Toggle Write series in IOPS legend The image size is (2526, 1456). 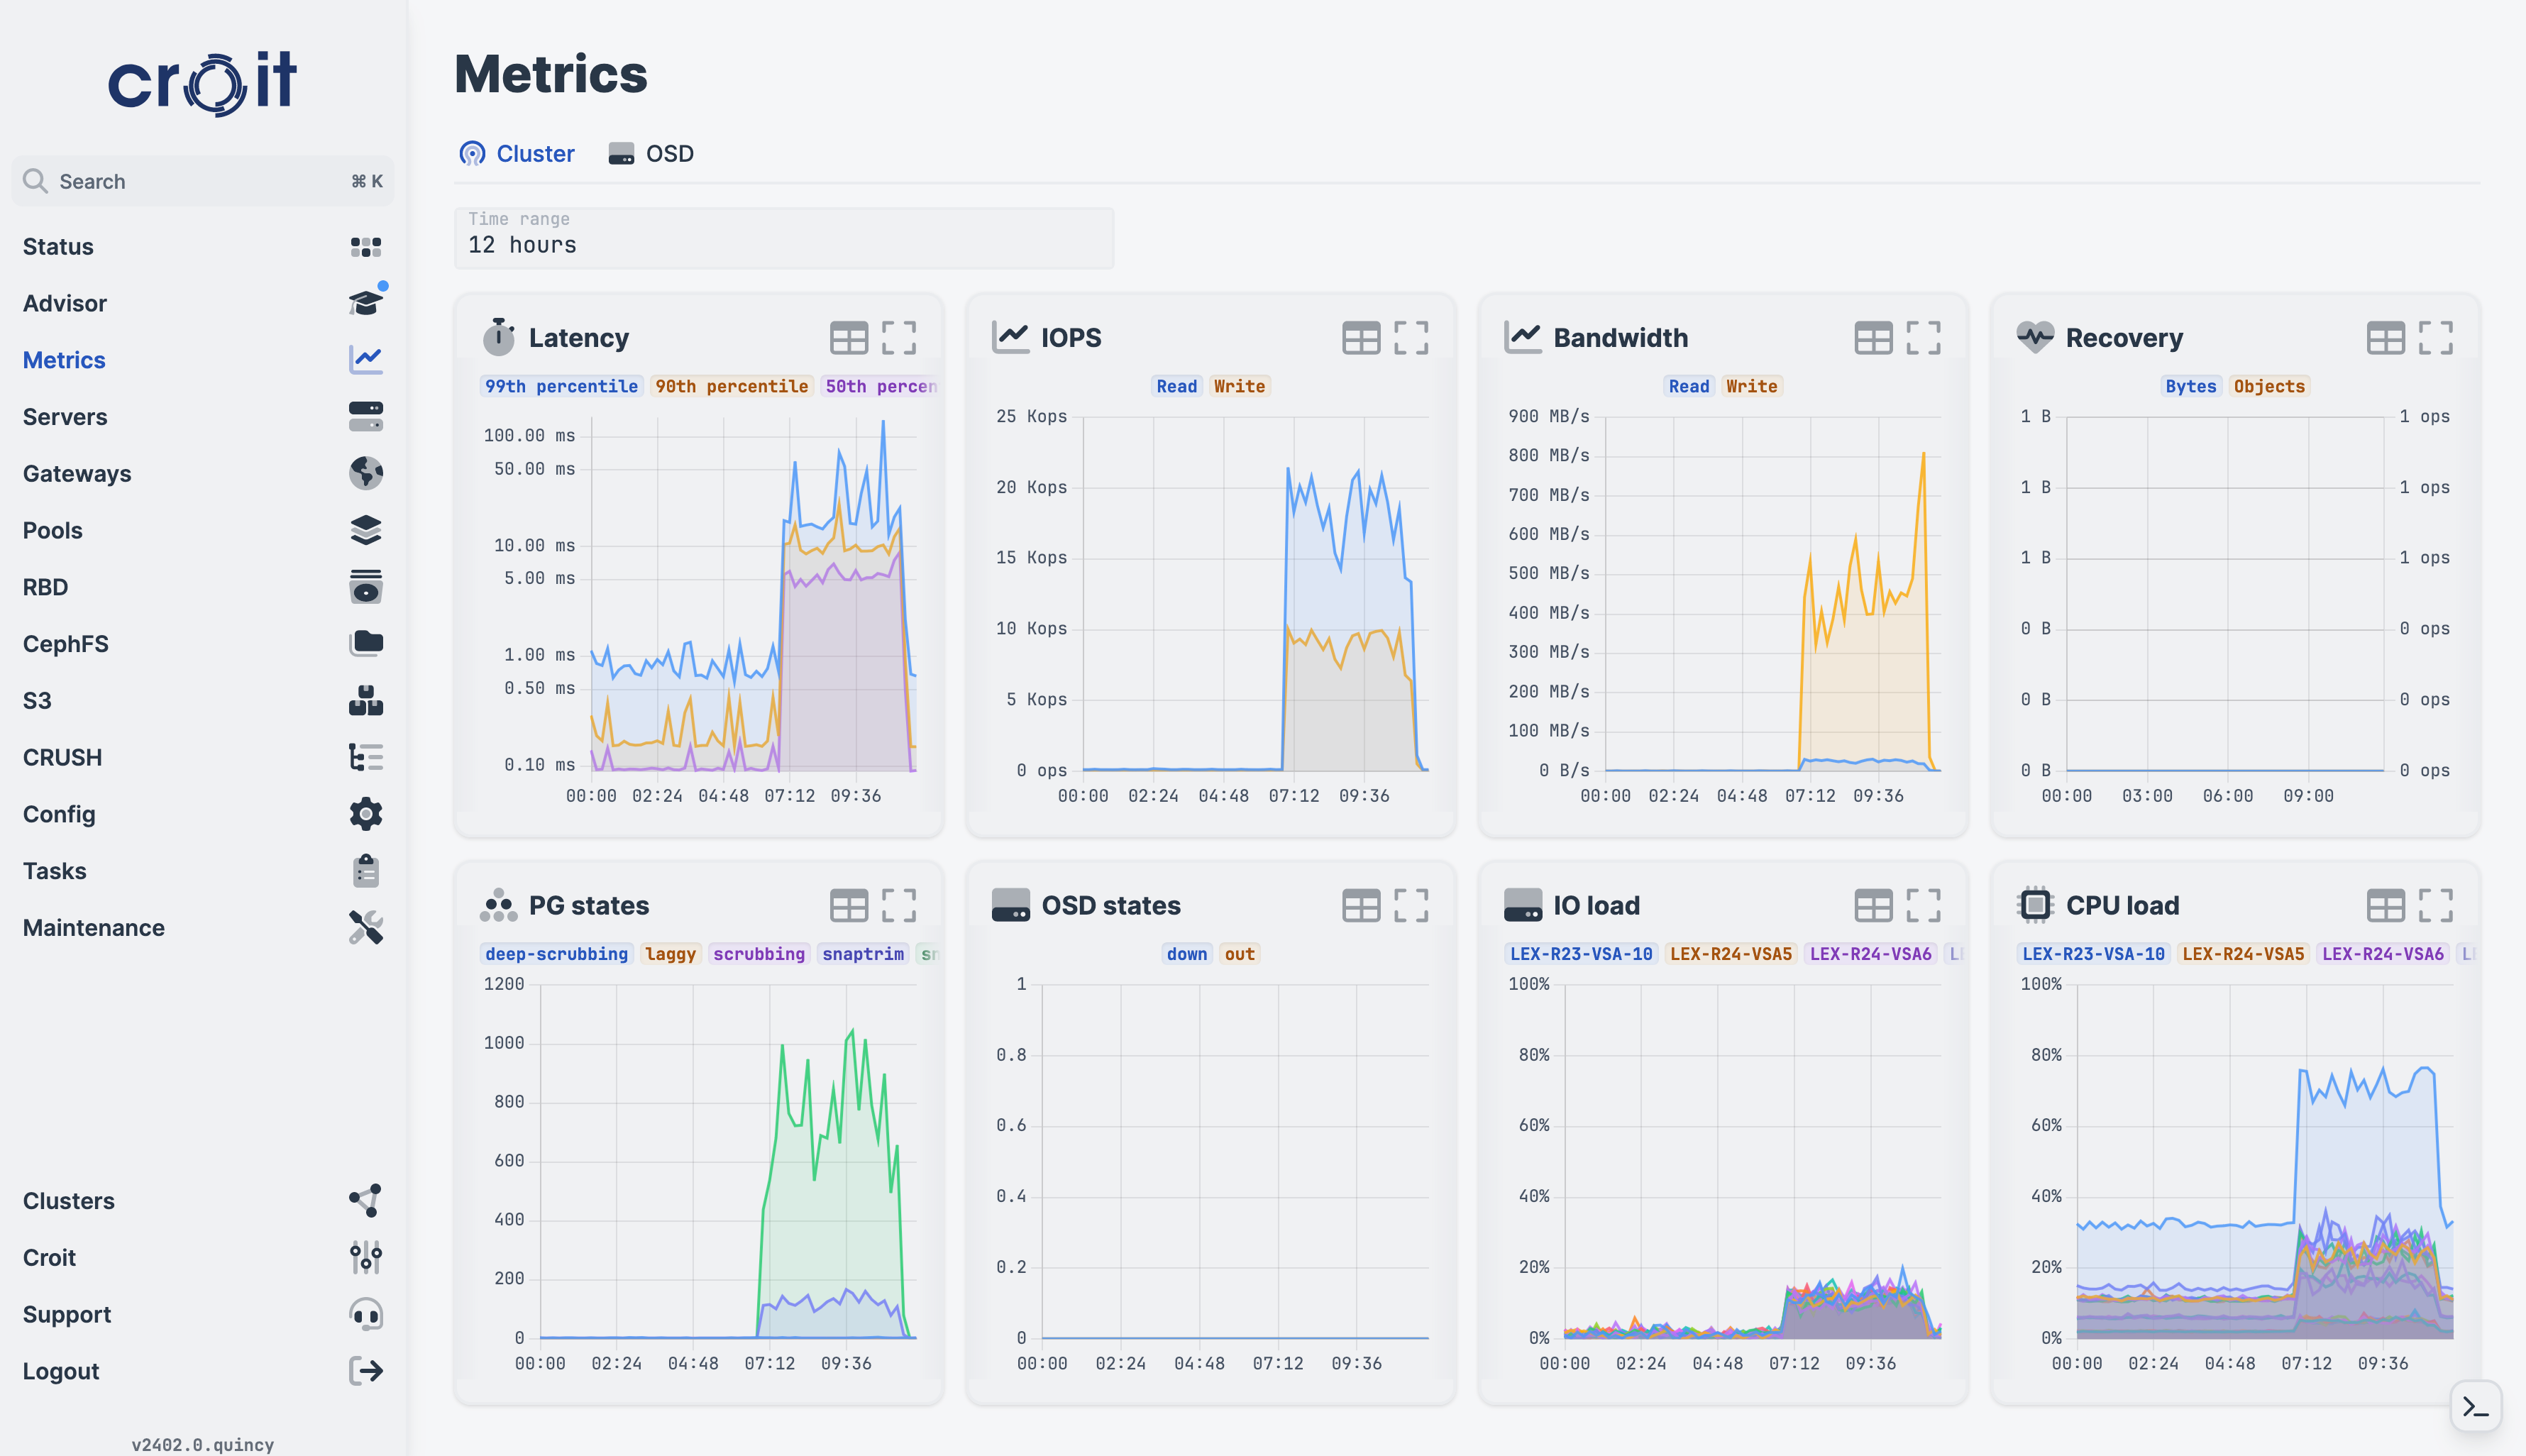pyautogui.click(x=1239, y=386)
